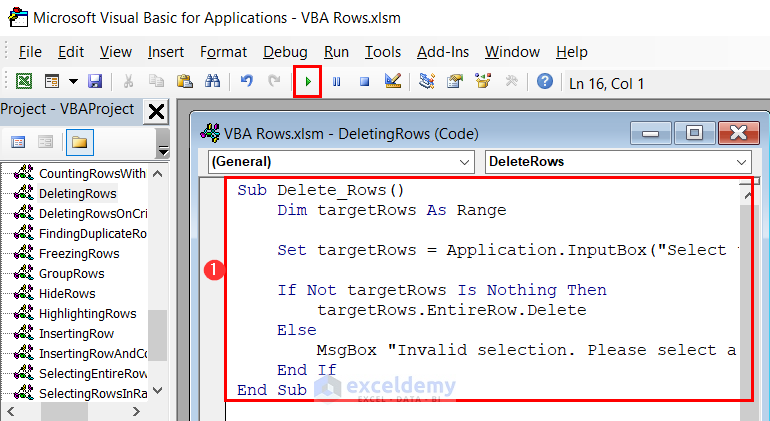Open the Format menu
This screenshot has width=770, height=421.
[x=223, y=52]
